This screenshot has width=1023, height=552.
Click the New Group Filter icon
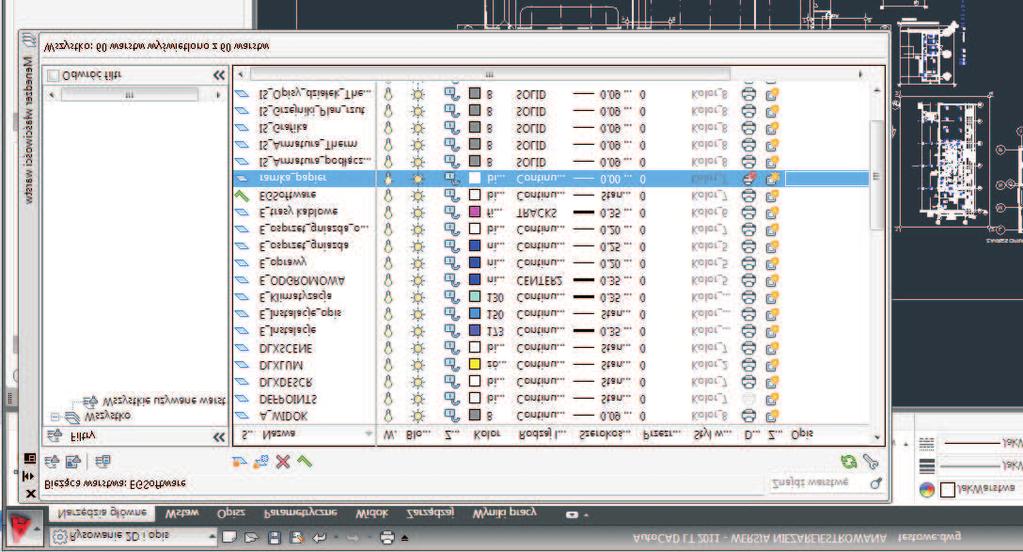coord(73,462)
